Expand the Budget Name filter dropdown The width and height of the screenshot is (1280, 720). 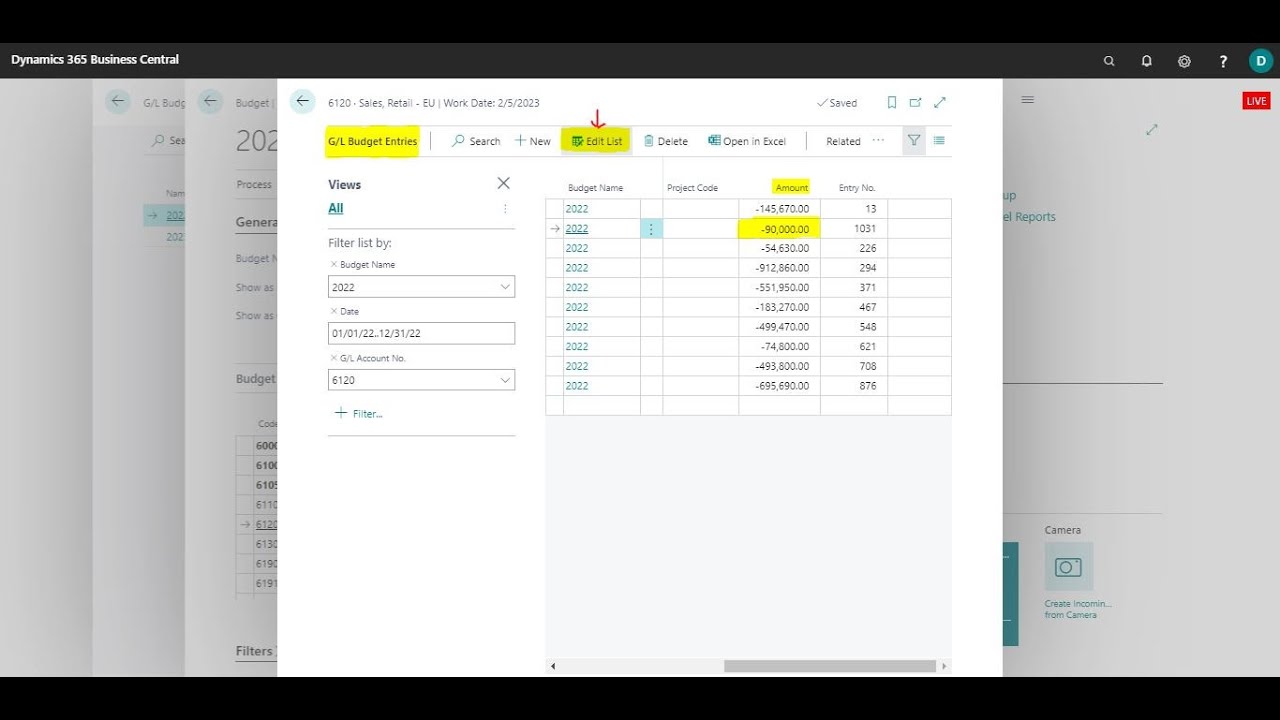(x=505, y=287)
